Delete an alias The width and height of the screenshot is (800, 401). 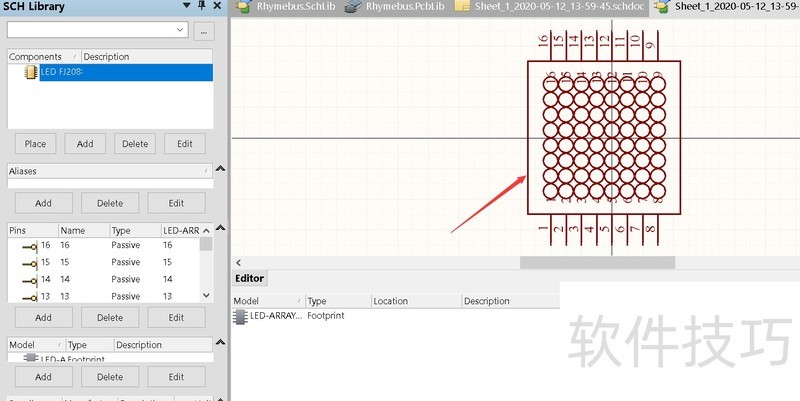(x=110, y=203)
